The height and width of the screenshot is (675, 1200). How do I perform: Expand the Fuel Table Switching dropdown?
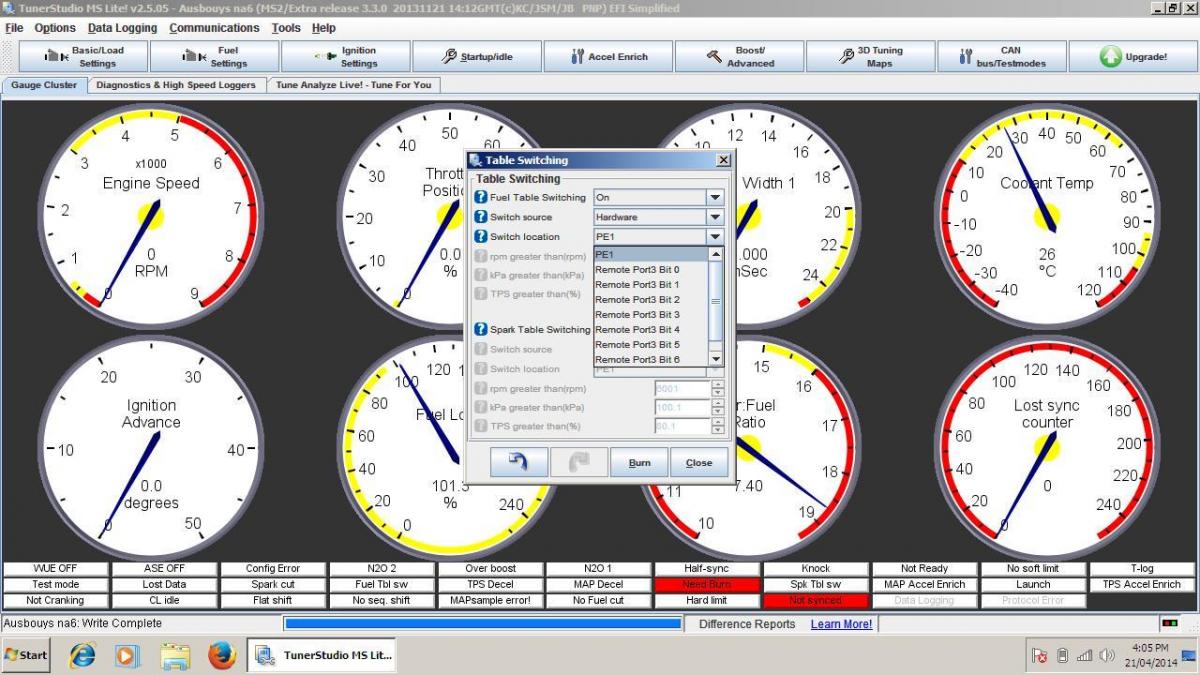pos(715,197)
